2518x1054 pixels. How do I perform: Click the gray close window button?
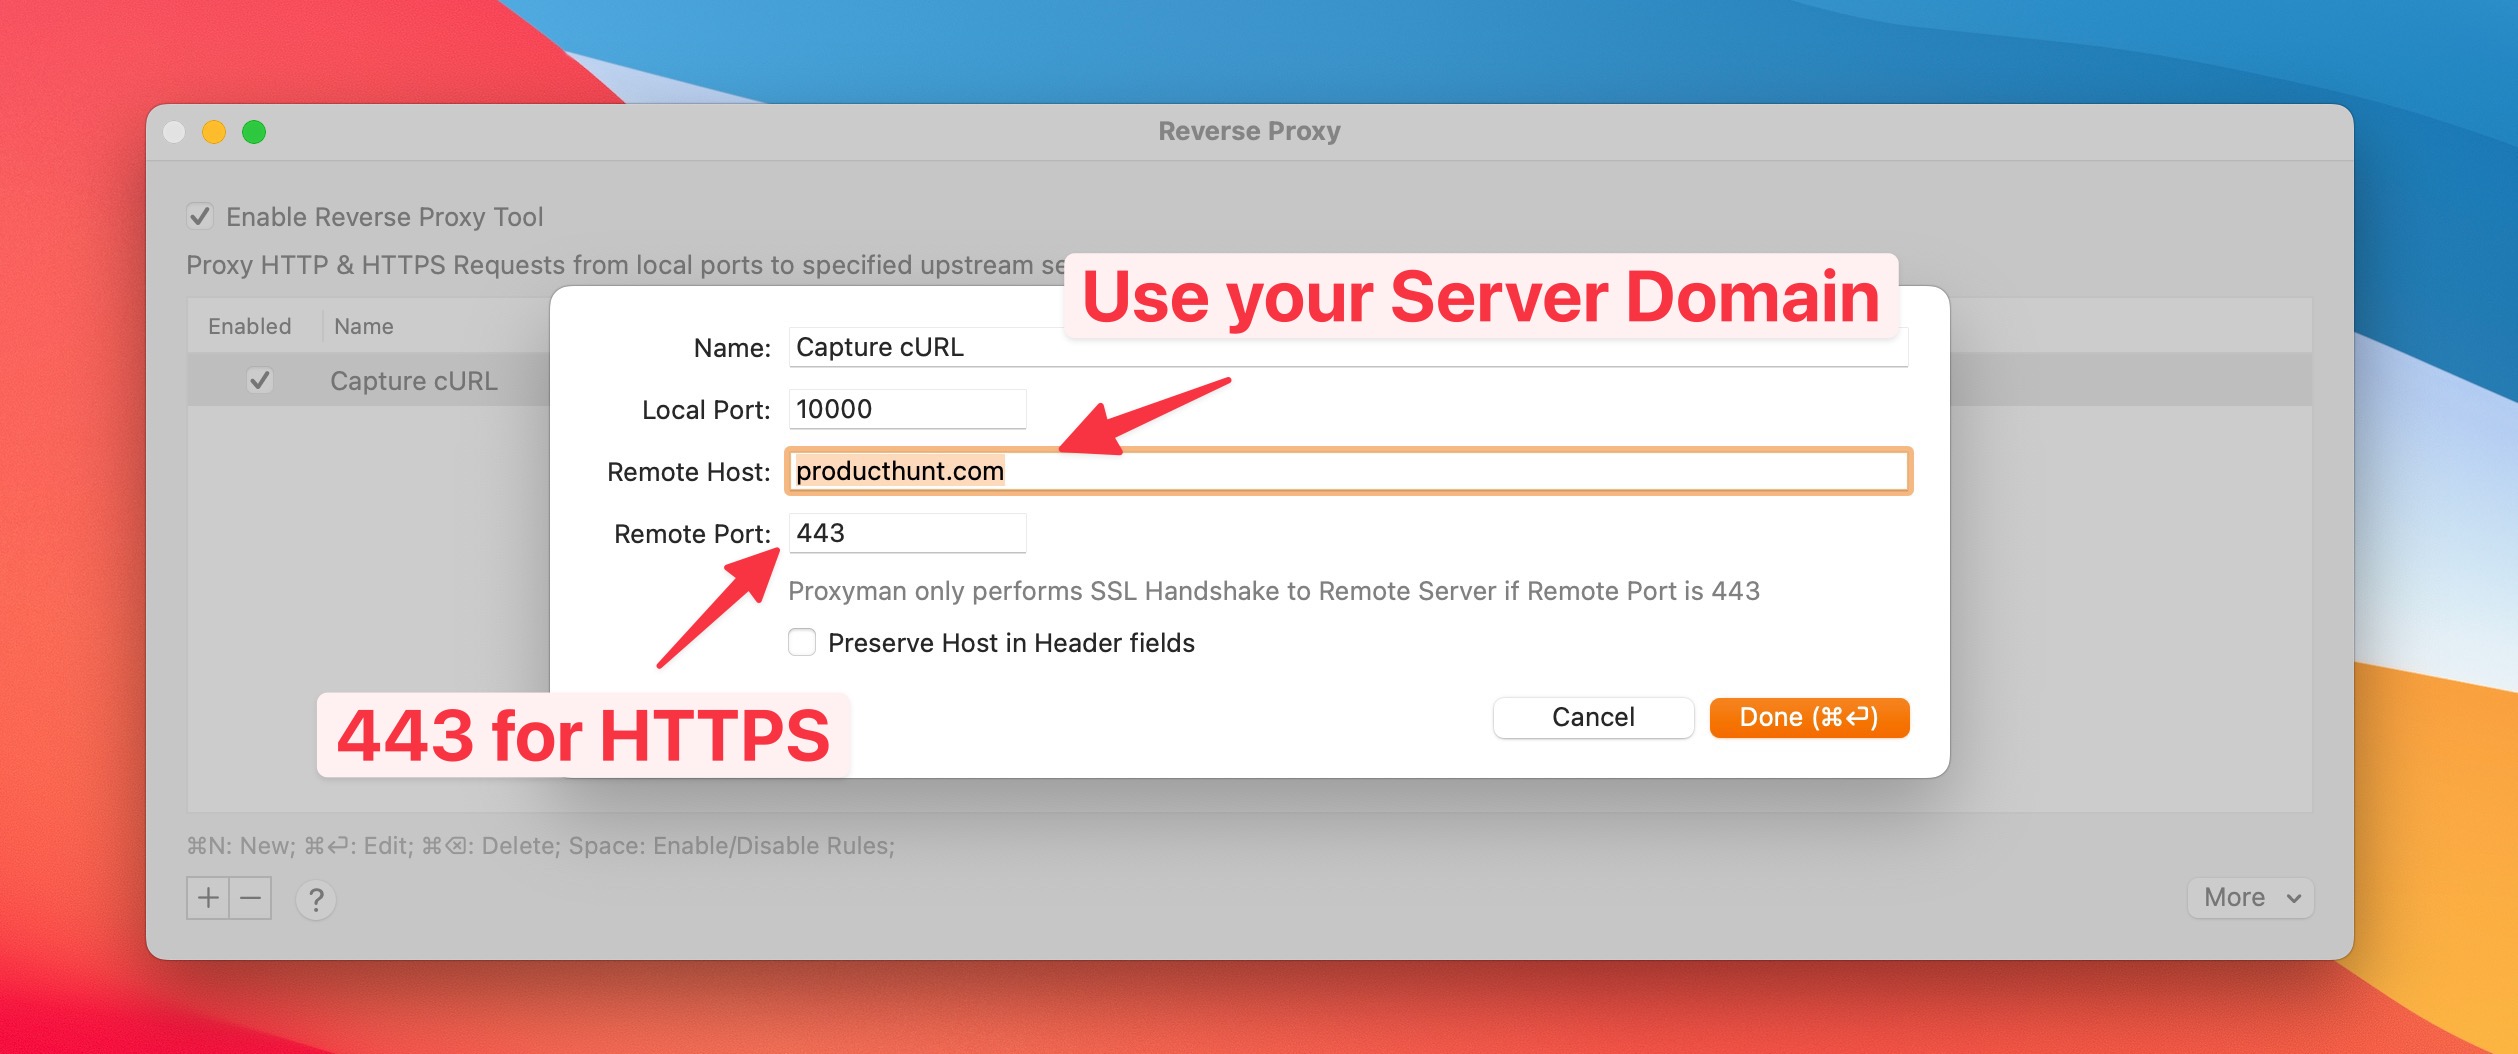click(174, 132)
